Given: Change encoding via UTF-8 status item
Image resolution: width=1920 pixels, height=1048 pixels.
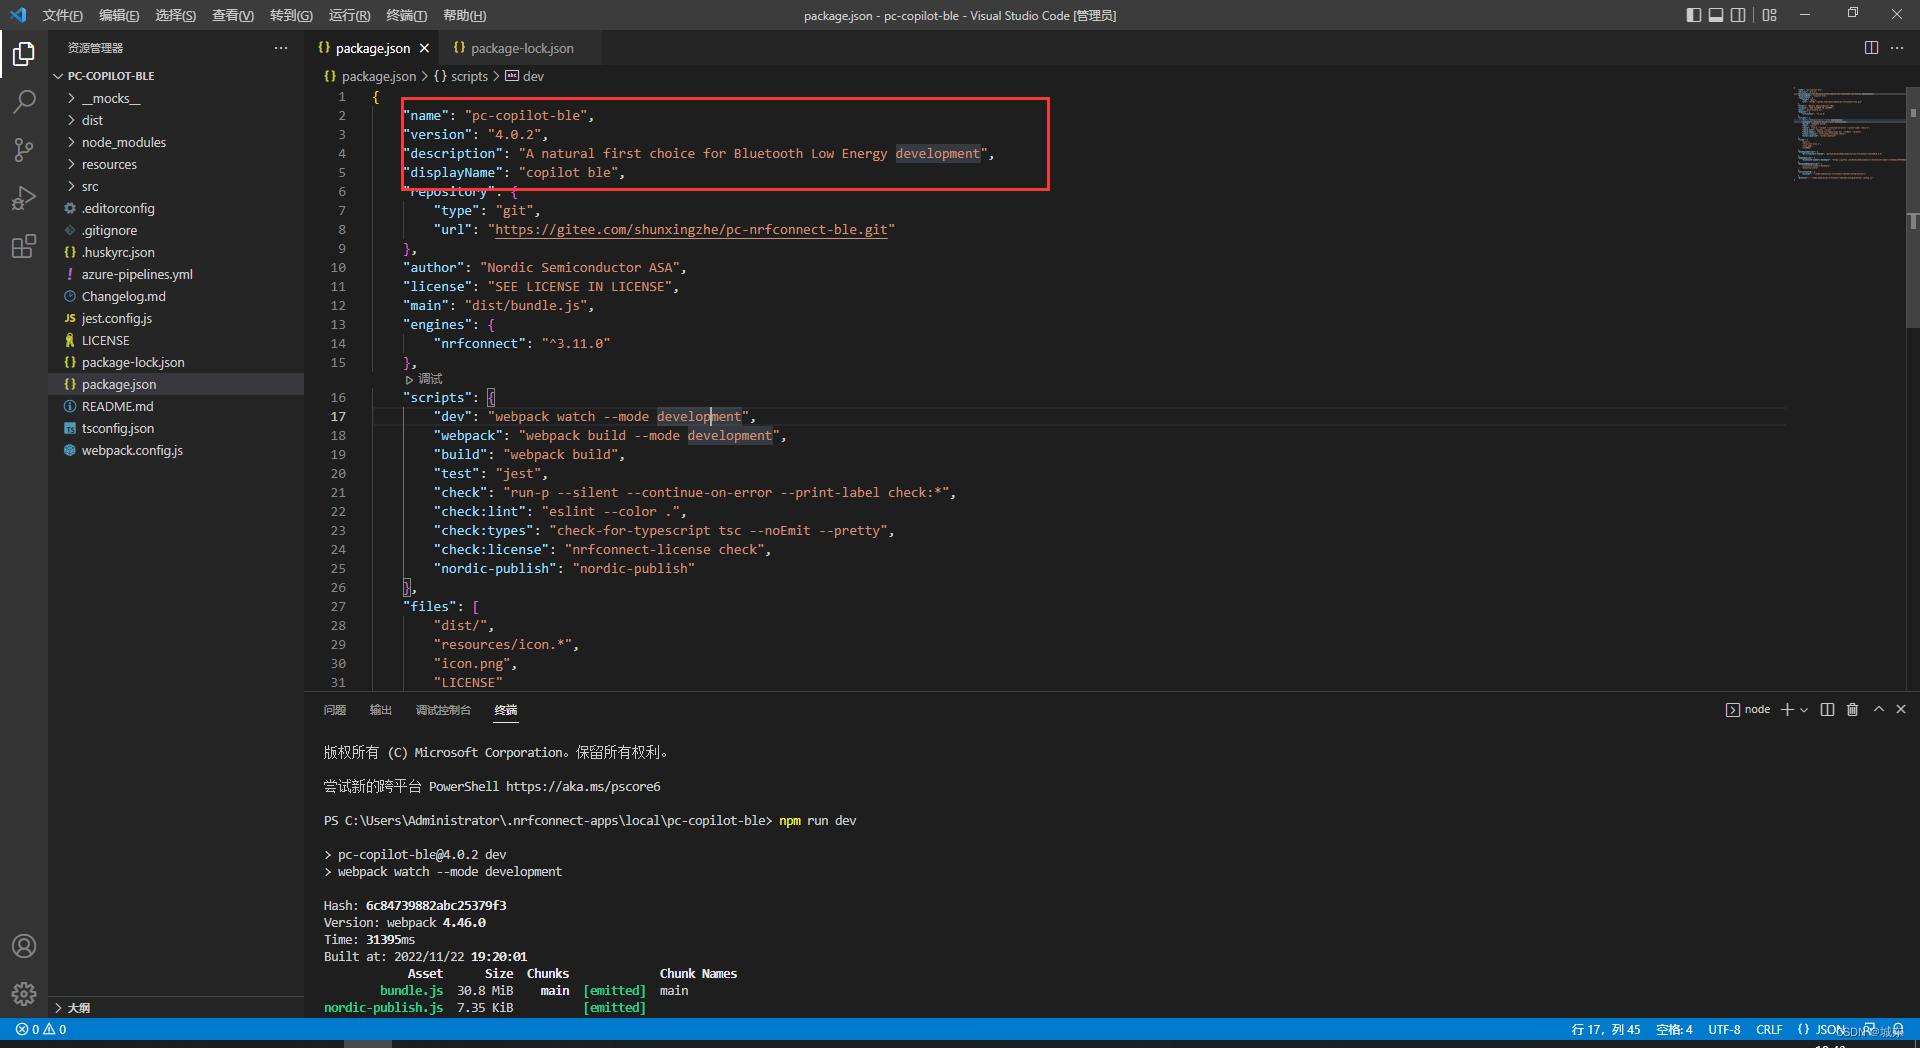Looking at the screenshot, I should click(x=1724, y=1030).
